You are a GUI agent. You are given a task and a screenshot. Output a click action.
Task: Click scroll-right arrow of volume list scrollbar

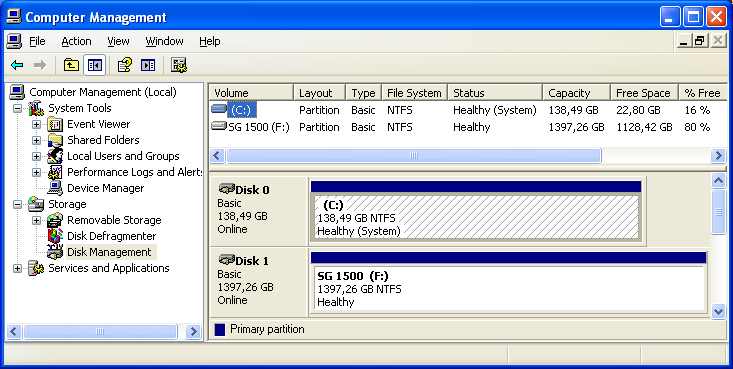coord(718,156)
